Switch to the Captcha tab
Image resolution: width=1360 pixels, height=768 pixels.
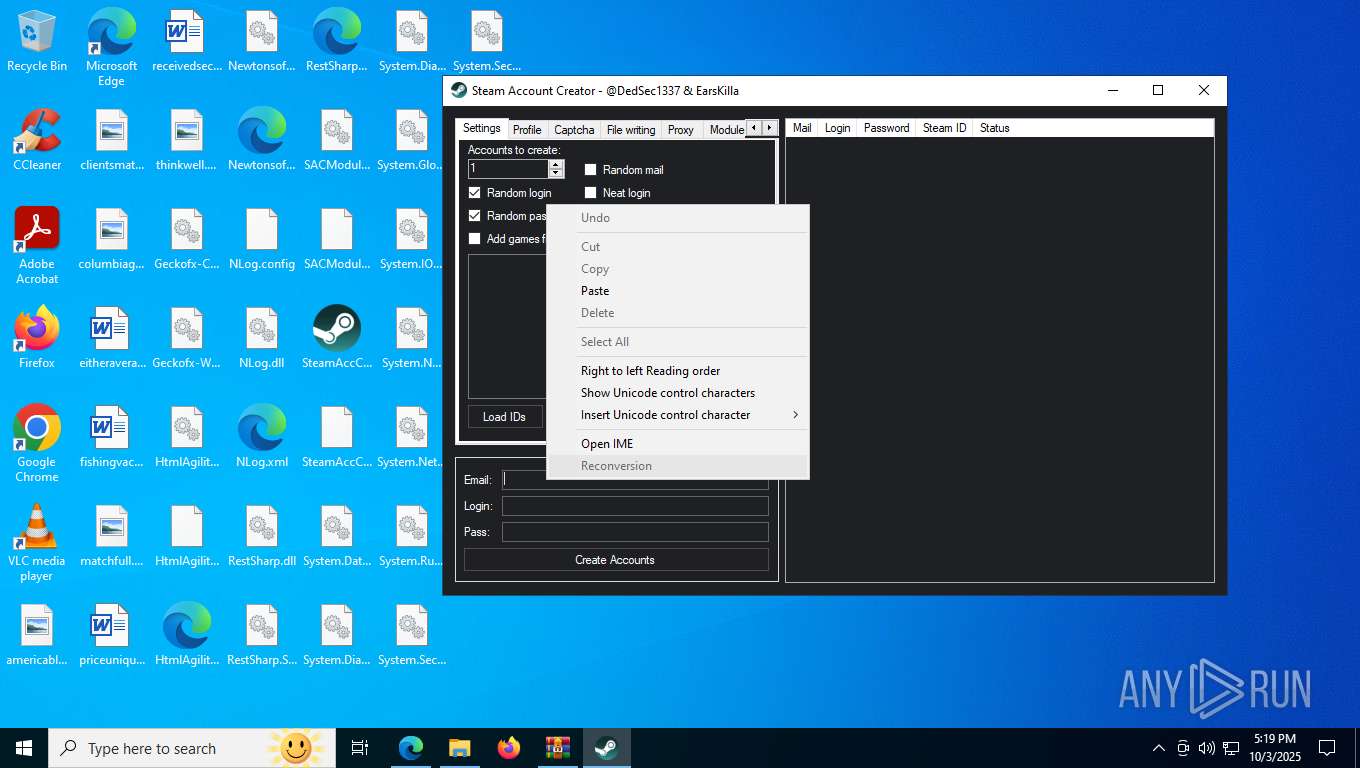coord(574,130)
